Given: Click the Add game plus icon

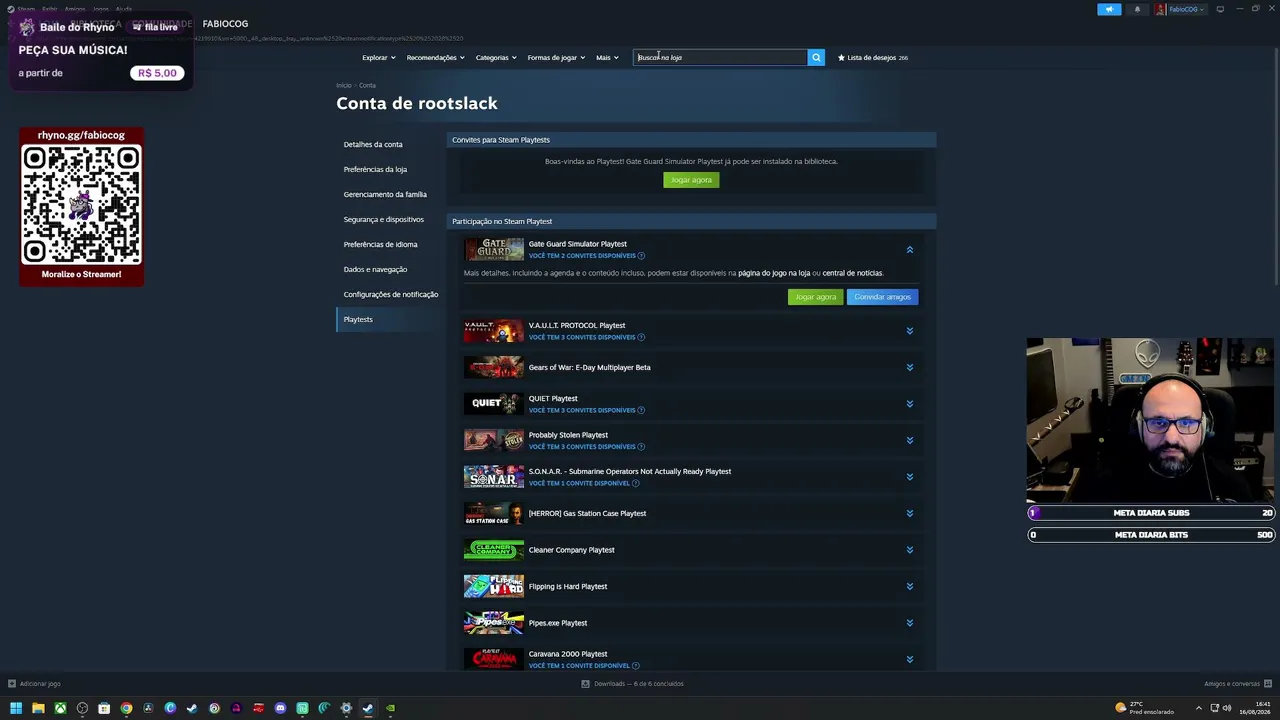Looking at the screenshot, I should [x=12, y=684].
